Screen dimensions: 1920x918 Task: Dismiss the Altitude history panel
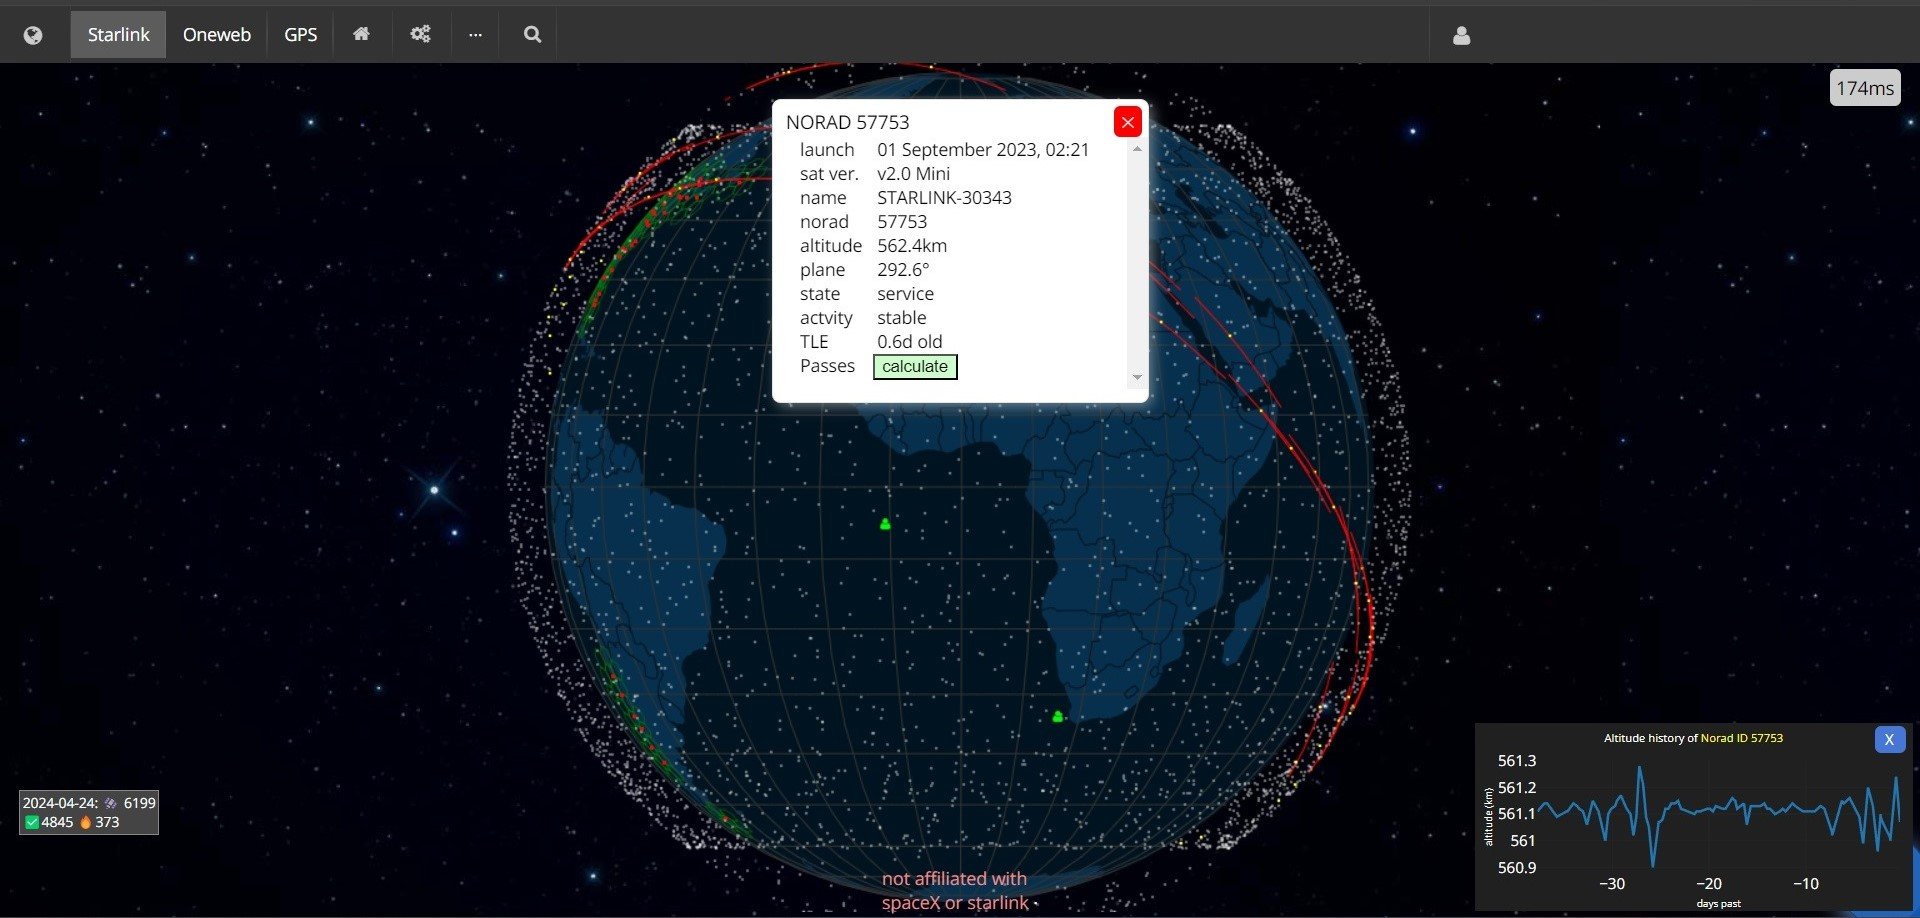pos(1889,739)
